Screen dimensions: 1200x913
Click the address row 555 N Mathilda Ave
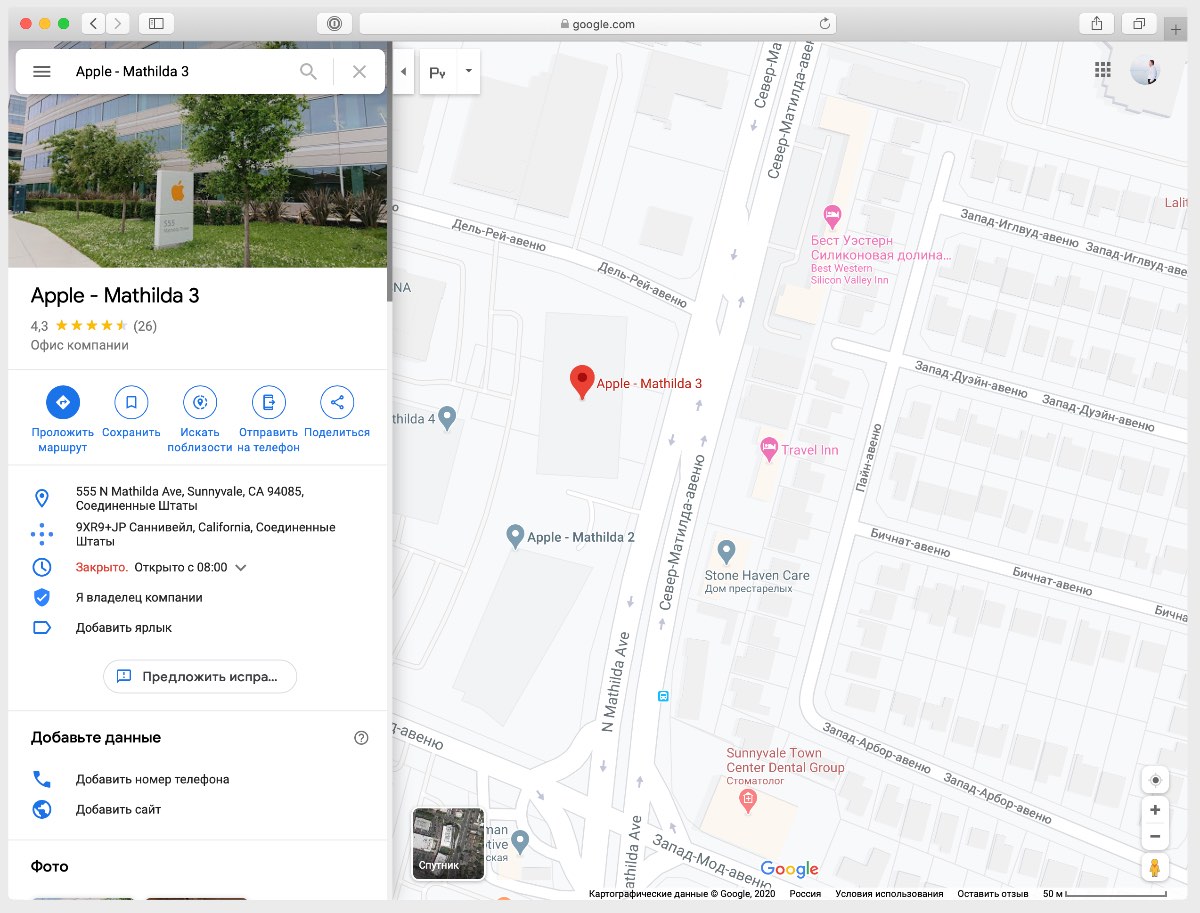(x=198, y=498)
